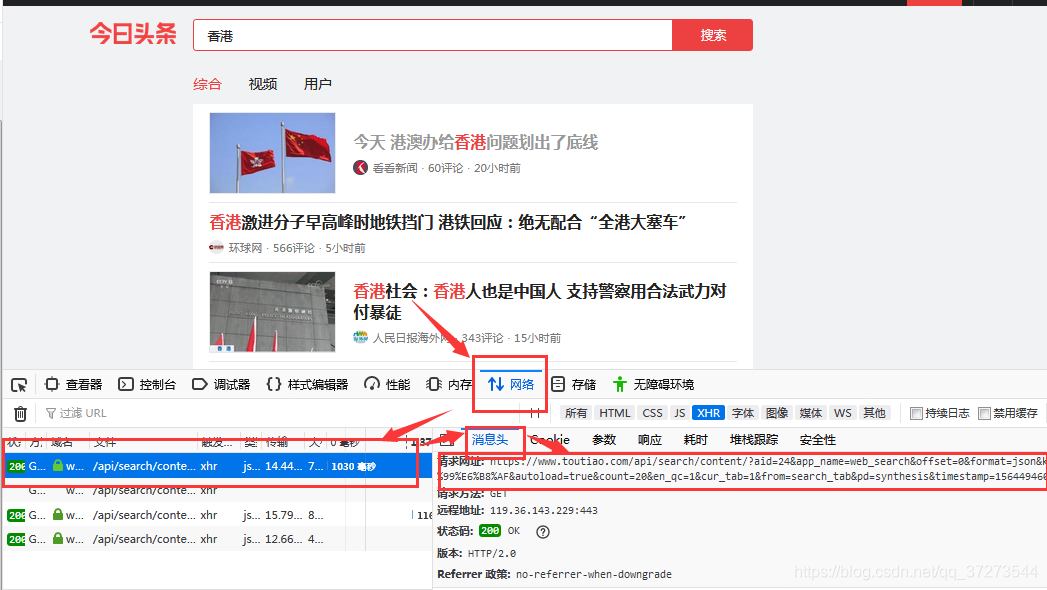Click the 环球网 source icon
The height and width of the screenshot is (590, 1047).
[216, 248]
